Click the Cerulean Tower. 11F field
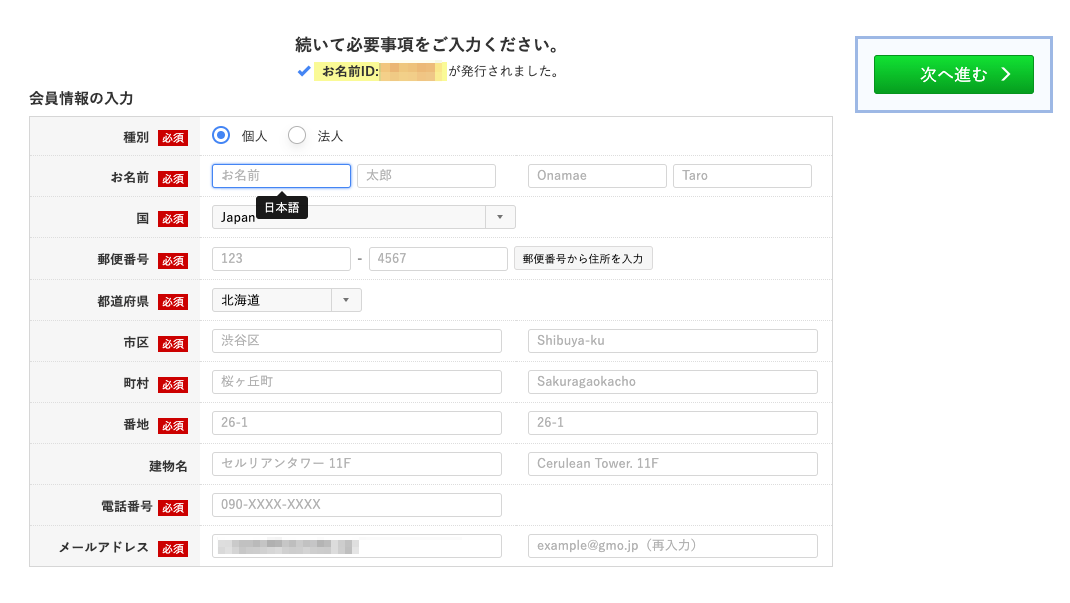This screenshot has width=1070, height=603. pyautogui.click(x=672, y=464)
